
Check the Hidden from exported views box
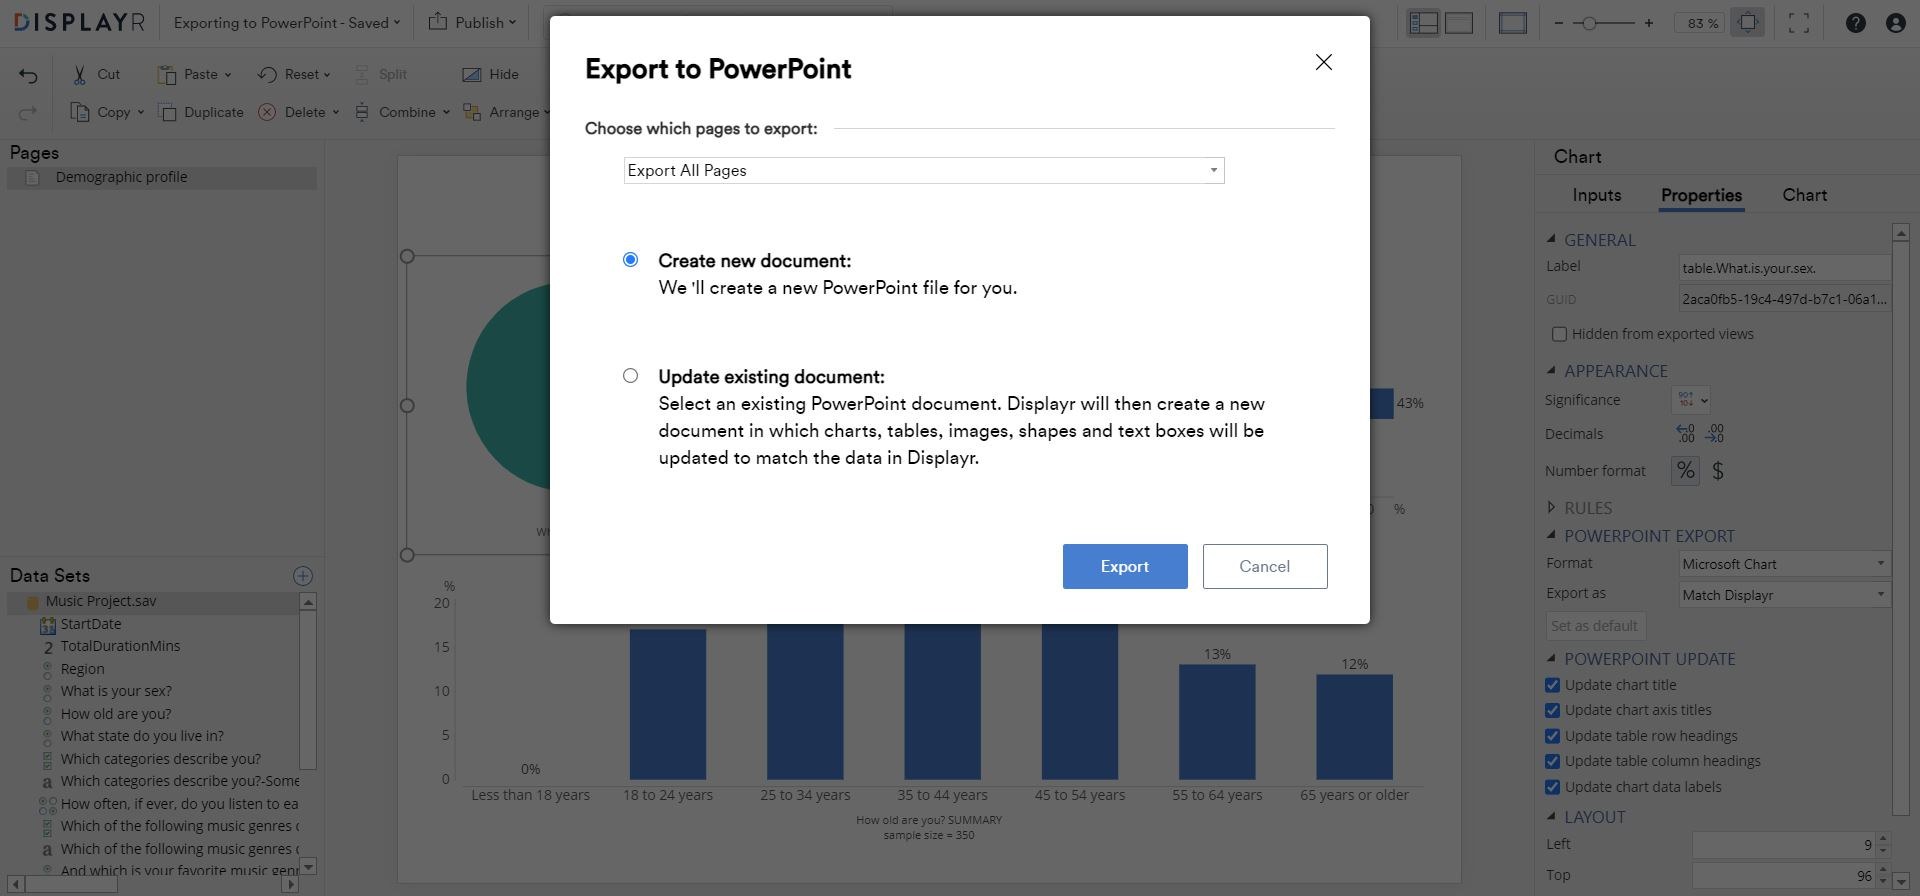pos(1559,334)
